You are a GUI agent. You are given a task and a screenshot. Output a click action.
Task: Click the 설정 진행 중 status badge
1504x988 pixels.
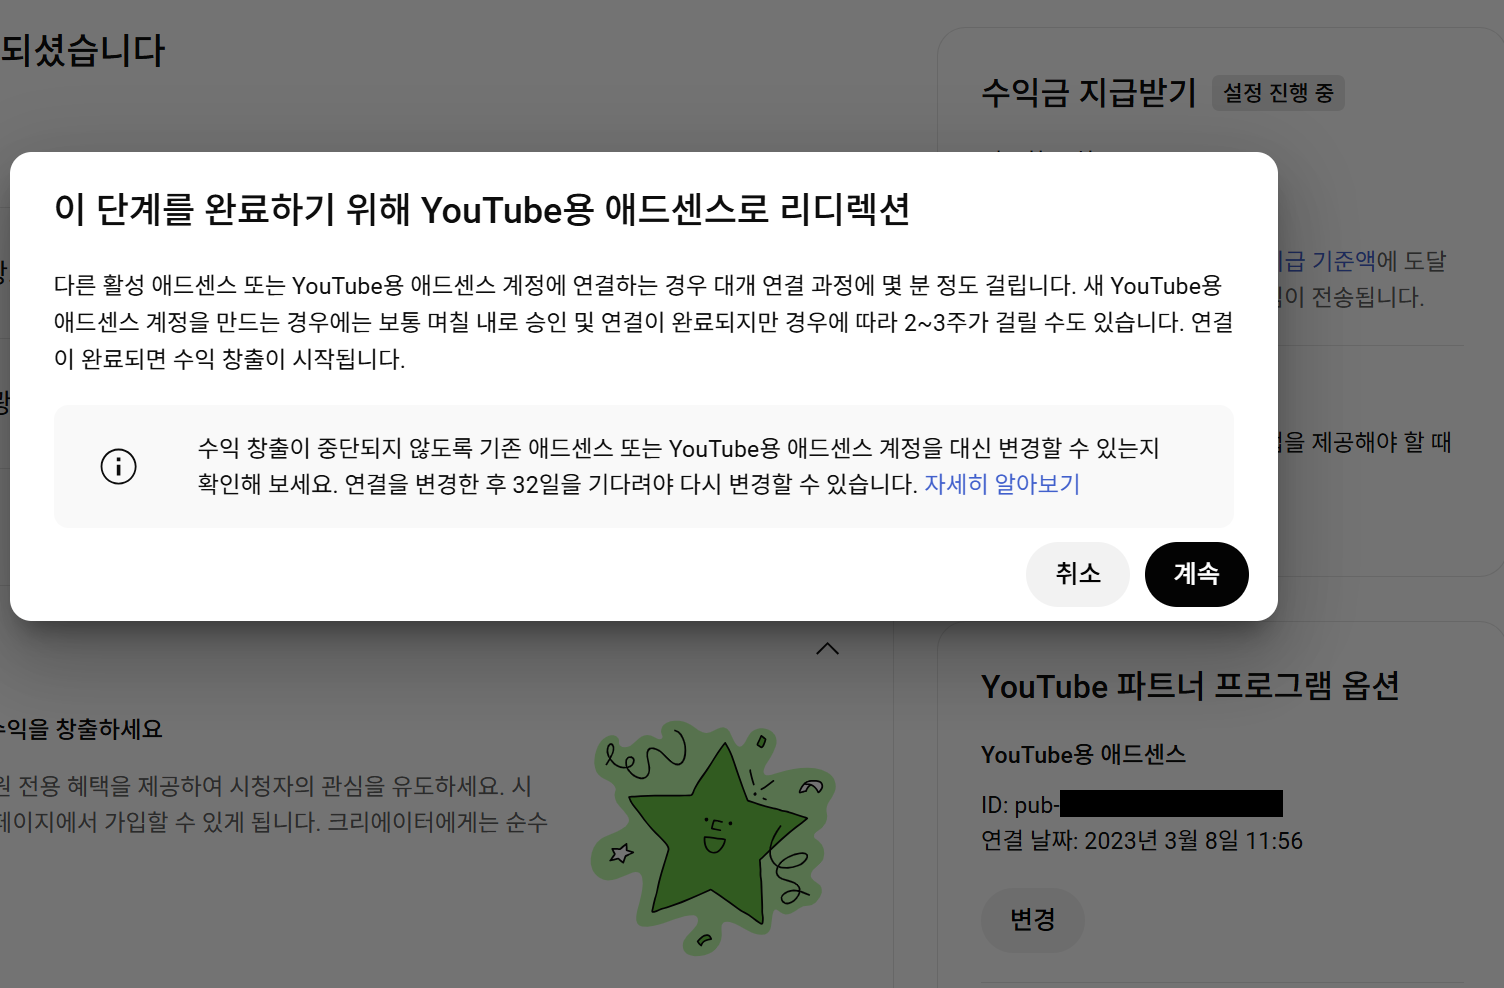1278,93
